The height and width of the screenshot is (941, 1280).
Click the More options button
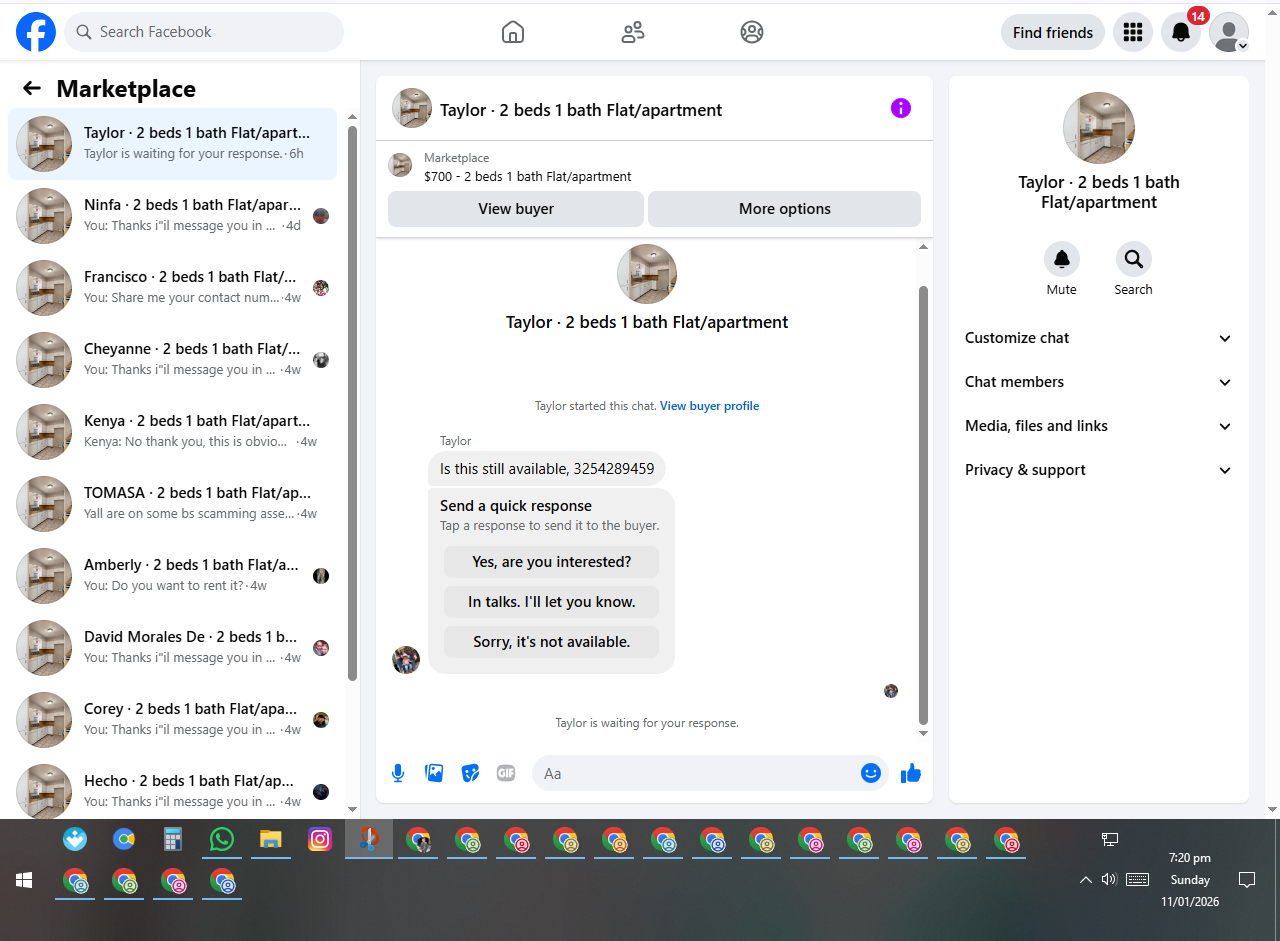pyautogui.click(x=785, y=209)
